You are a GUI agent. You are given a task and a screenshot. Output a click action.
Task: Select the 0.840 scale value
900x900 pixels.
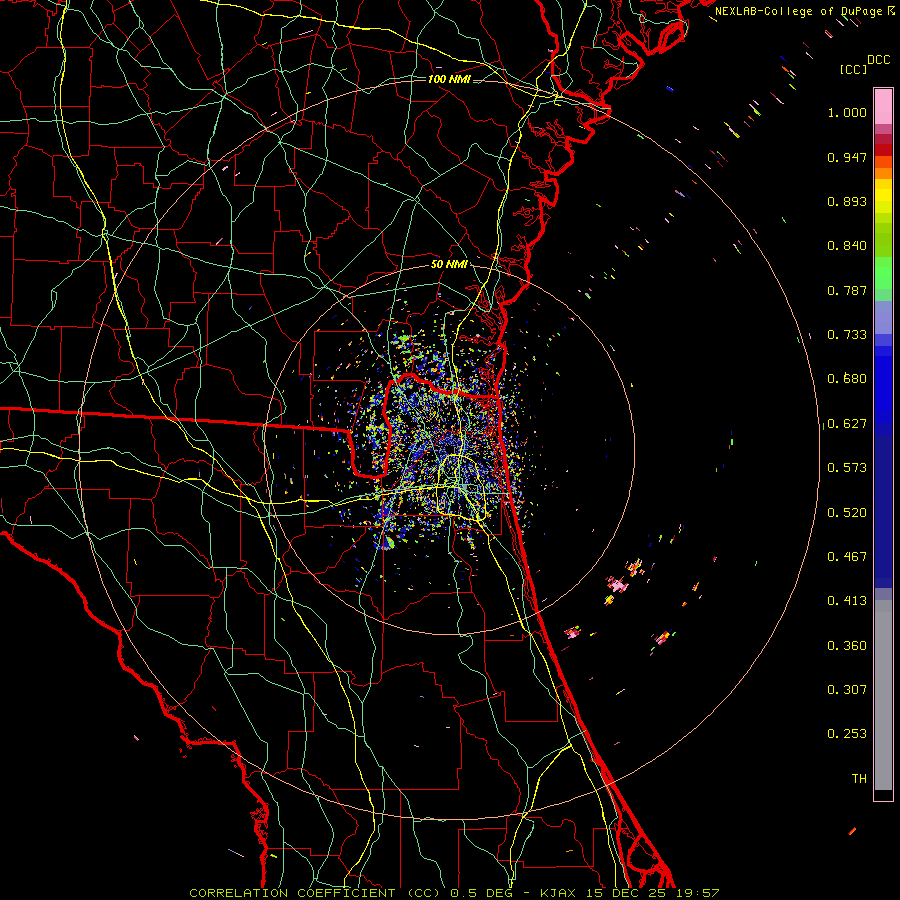tap(847, 246)
